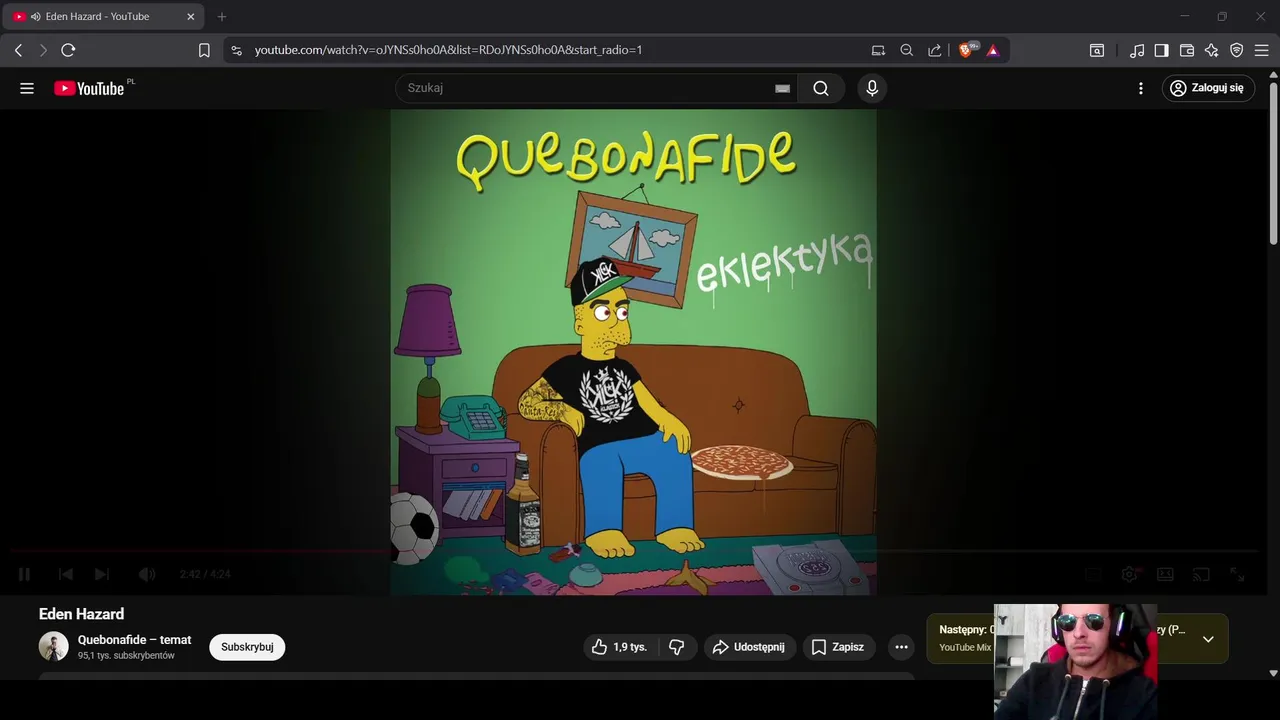
Task: Open Brave VPN shield icon
Action: (x=1237, y=50)
